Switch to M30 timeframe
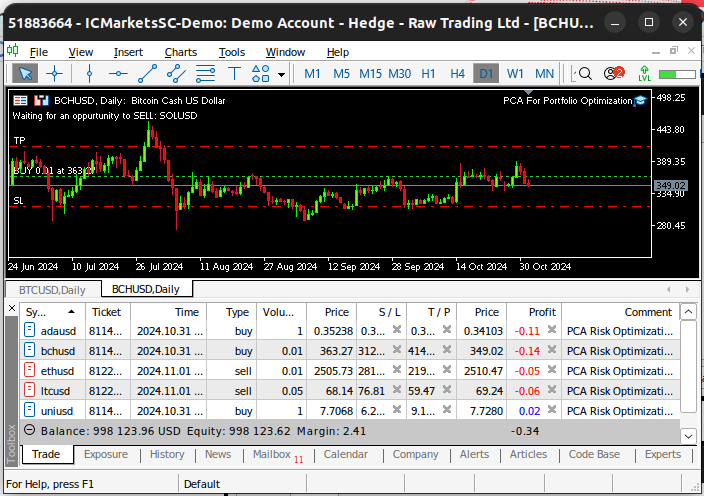 tap(400, 74)
